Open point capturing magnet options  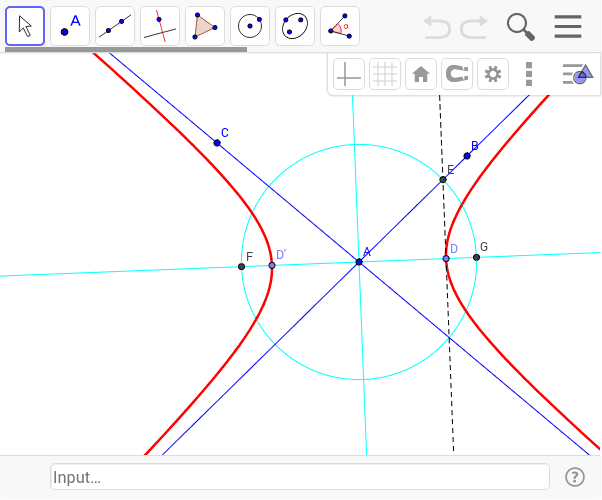click(457, 74)
